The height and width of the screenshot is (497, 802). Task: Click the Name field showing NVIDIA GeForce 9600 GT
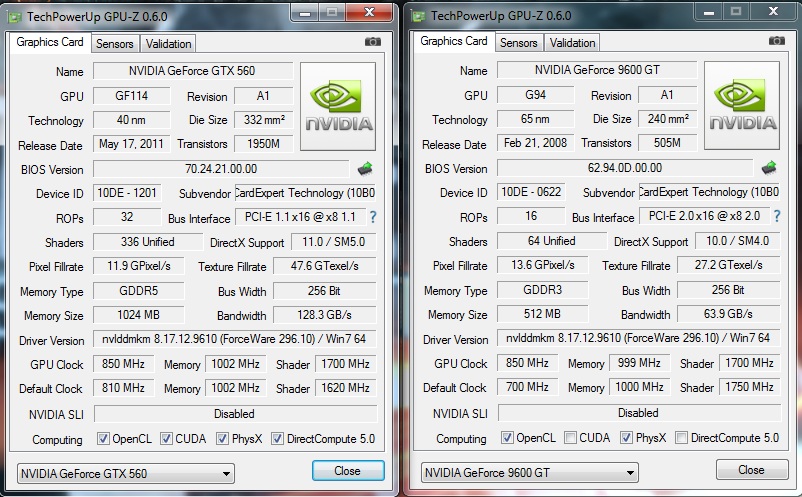[597, 70]
